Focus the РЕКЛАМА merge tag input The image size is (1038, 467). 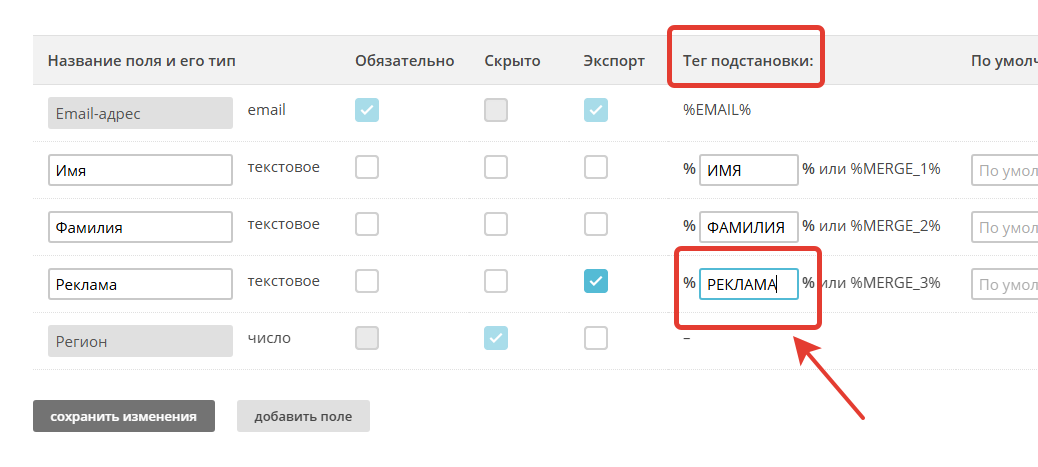pyautogui.click(x=748, y=284)
